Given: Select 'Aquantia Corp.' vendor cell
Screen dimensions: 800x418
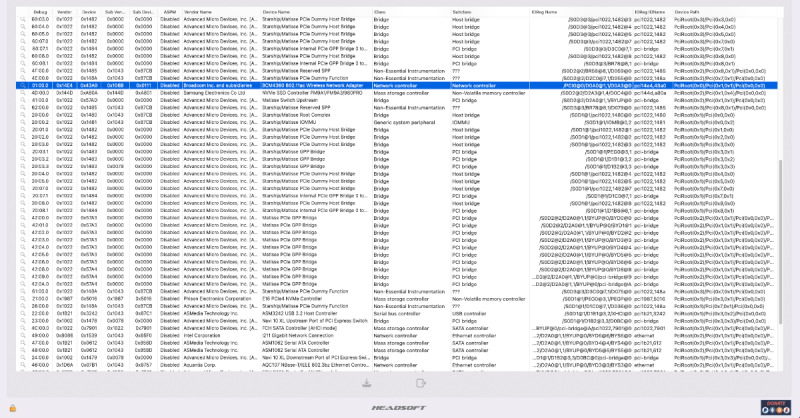Looking at the screenshot, I should coord(199,365).
